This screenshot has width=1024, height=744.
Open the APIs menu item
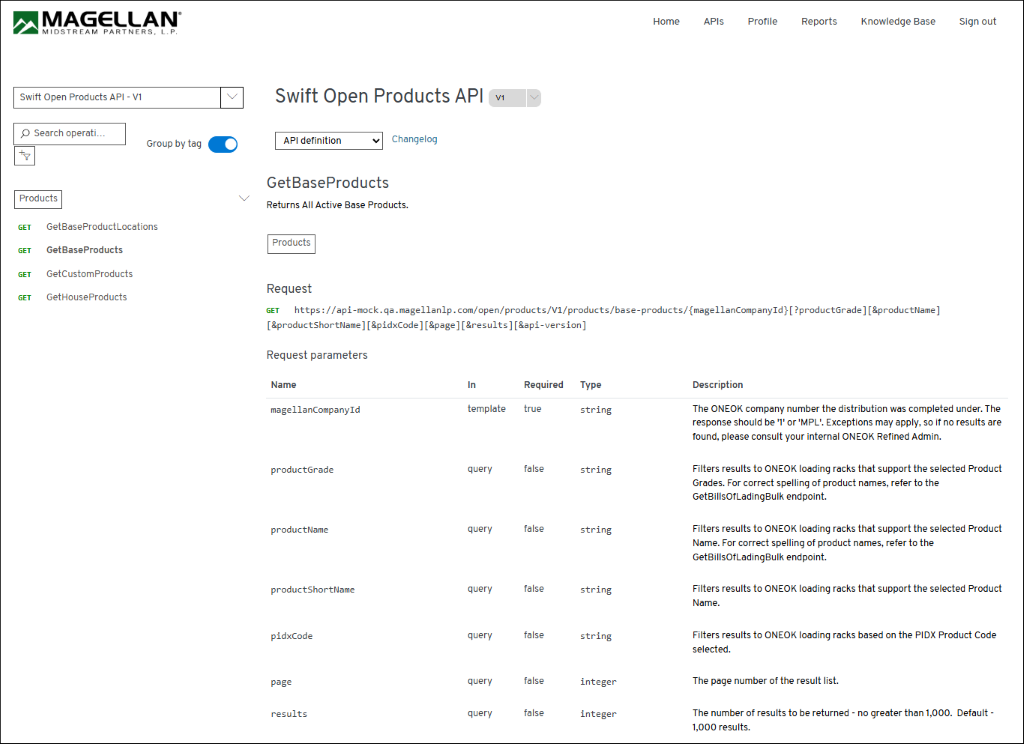713,22
